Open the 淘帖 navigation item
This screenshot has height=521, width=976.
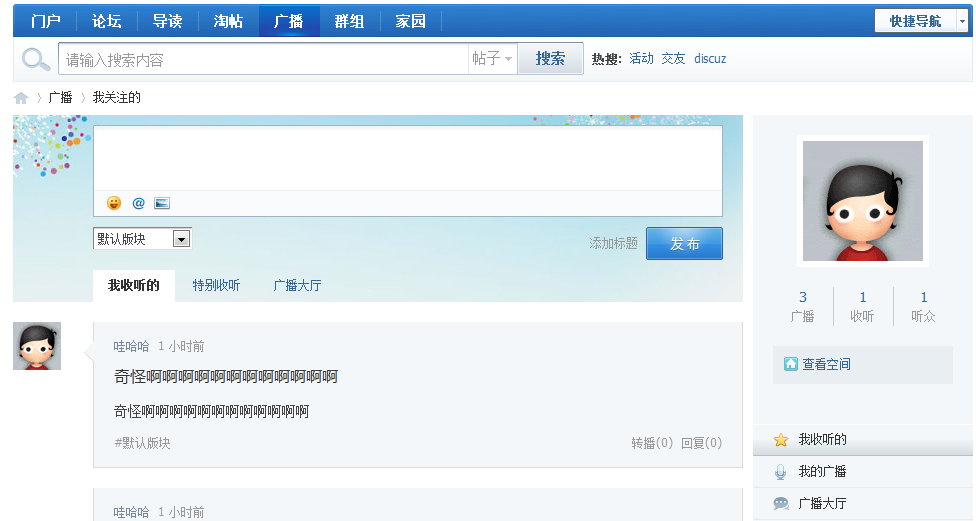pyautogui.click(x=228, y=21)
